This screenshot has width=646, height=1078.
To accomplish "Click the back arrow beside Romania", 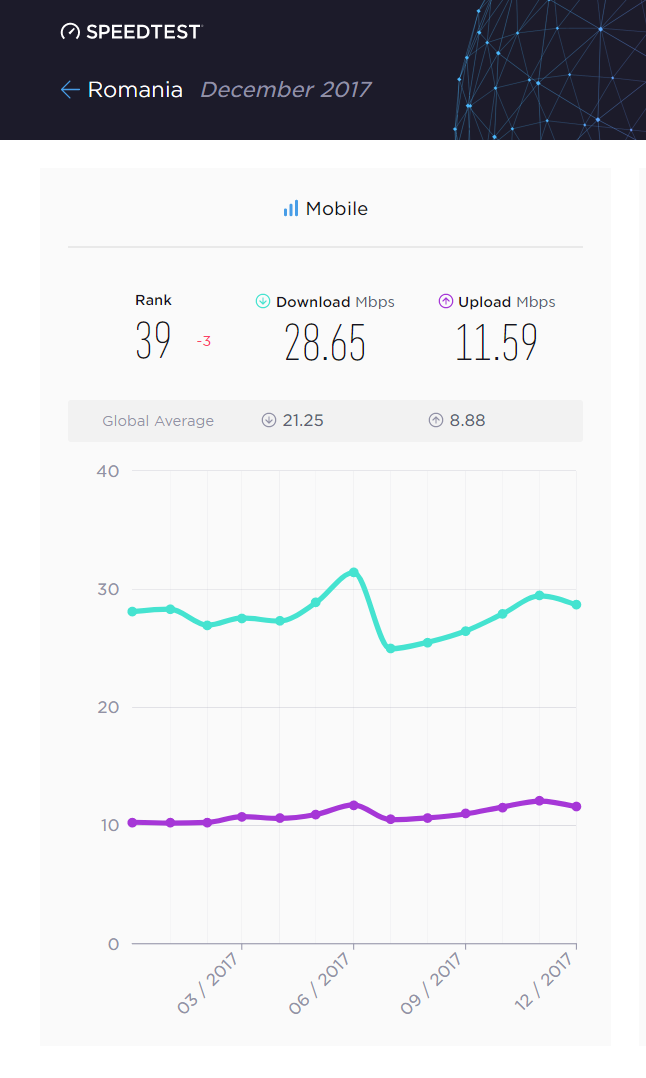I will coord(70,90).
